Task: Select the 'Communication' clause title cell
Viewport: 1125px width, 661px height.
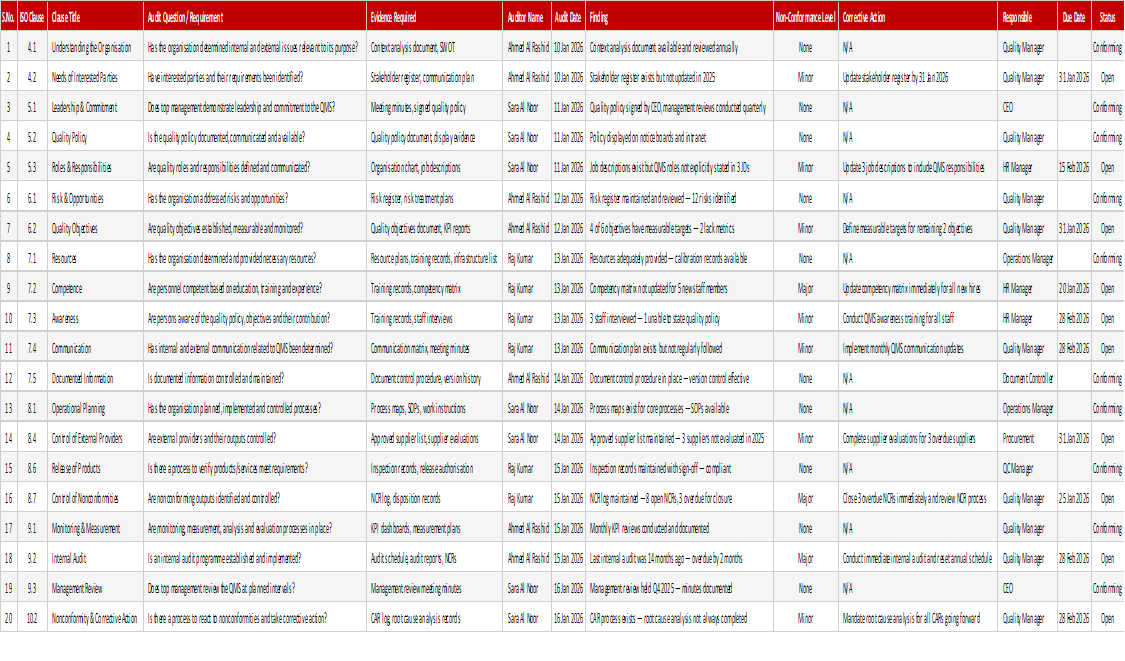Action: (x=95, y=348)
